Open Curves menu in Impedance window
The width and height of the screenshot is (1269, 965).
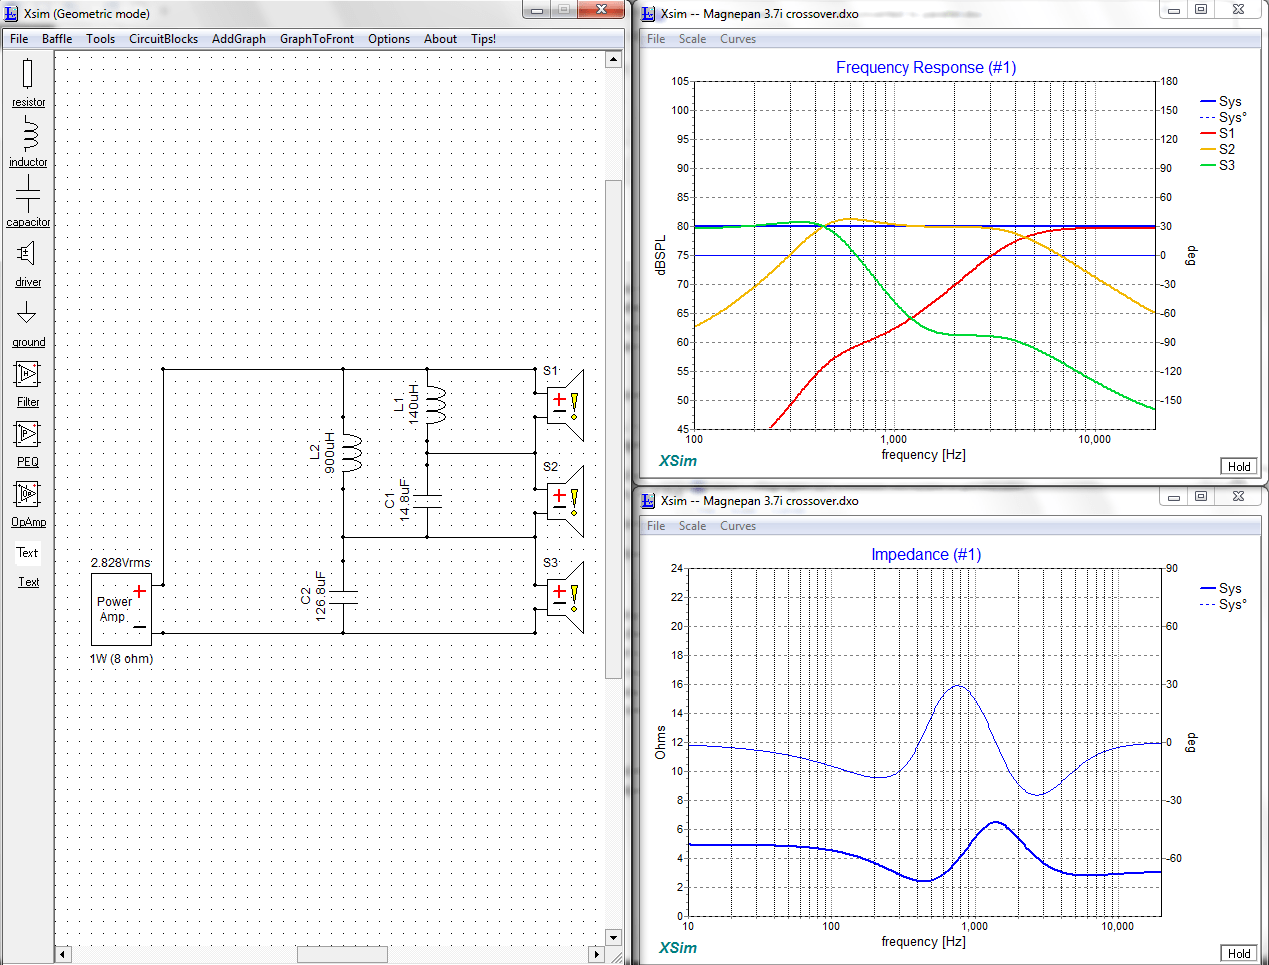(738, 526)
